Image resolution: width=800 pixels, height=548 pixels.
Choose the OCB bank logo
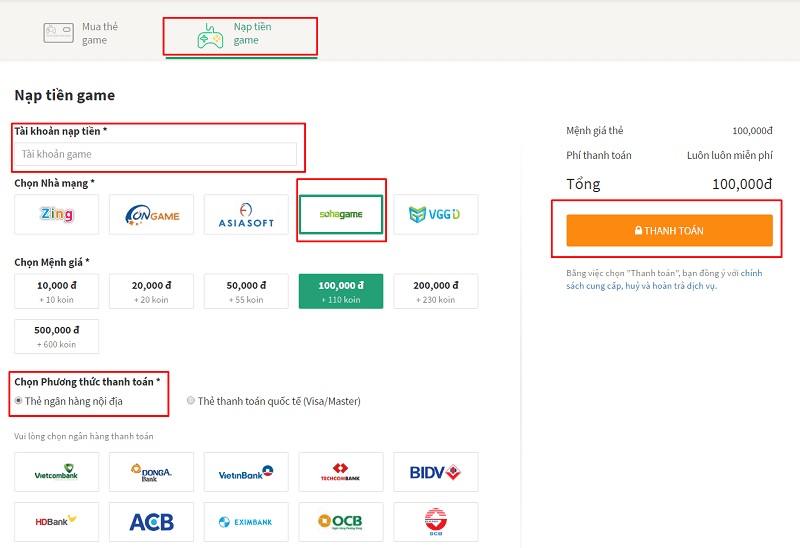pos(341,521)
